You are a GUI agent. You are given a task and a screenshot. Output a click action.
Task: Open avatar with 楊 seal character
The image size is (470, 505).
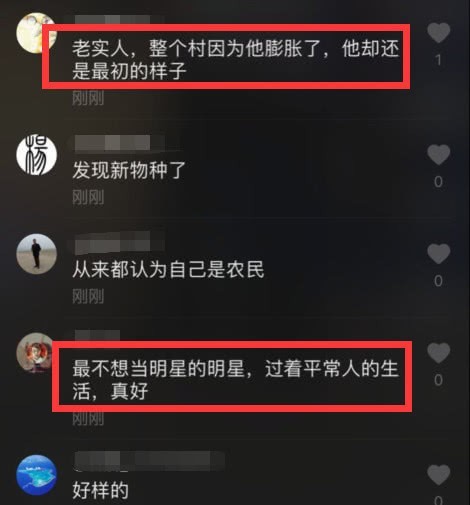coord(36,155)
